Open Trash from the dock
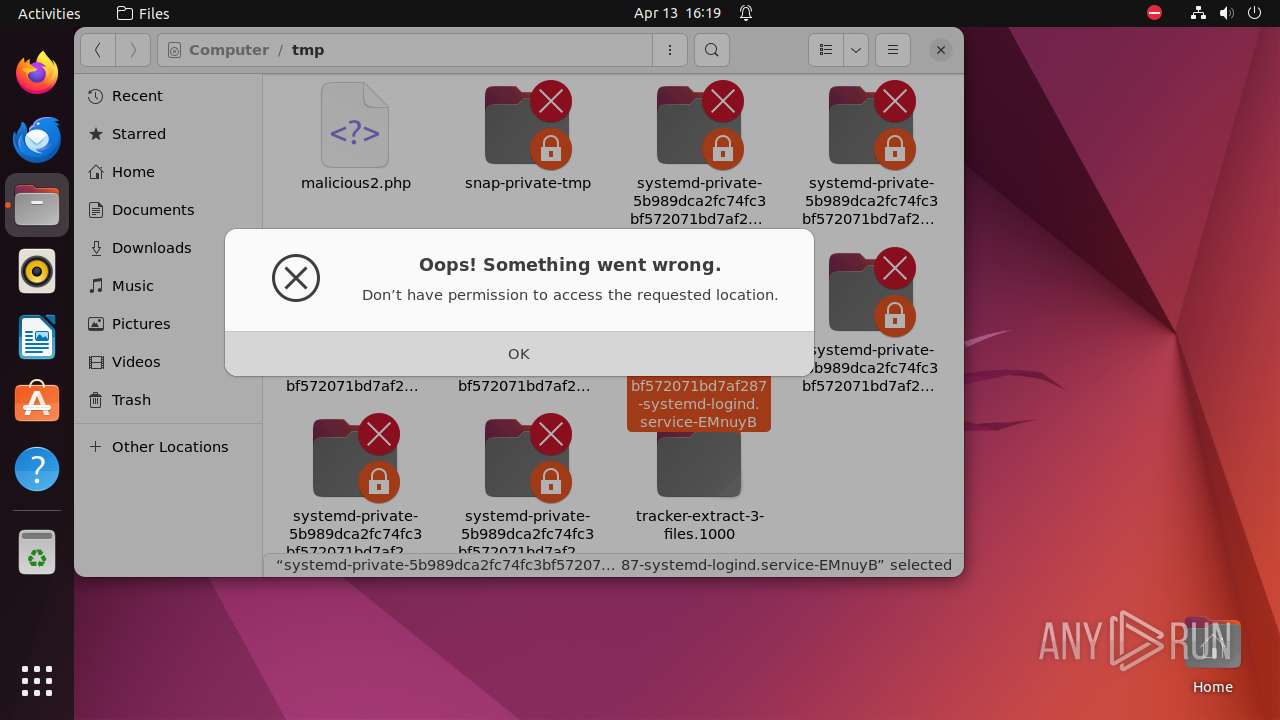The width and height of the screenshot is (1280, 720). pos(37,552)
